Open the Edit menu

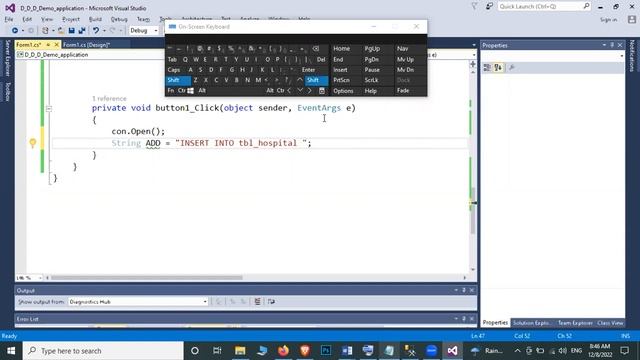click(x=27, y=19)
